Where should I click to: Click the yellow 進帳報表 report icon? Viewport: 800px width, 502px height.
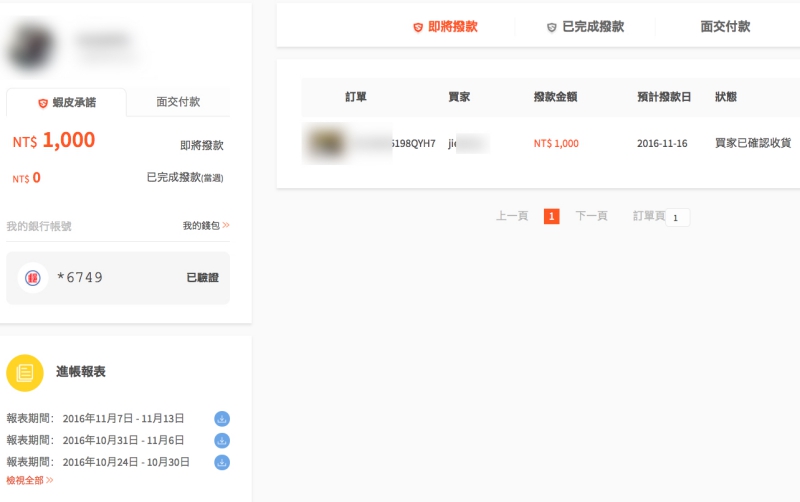[x=24, y=373]
